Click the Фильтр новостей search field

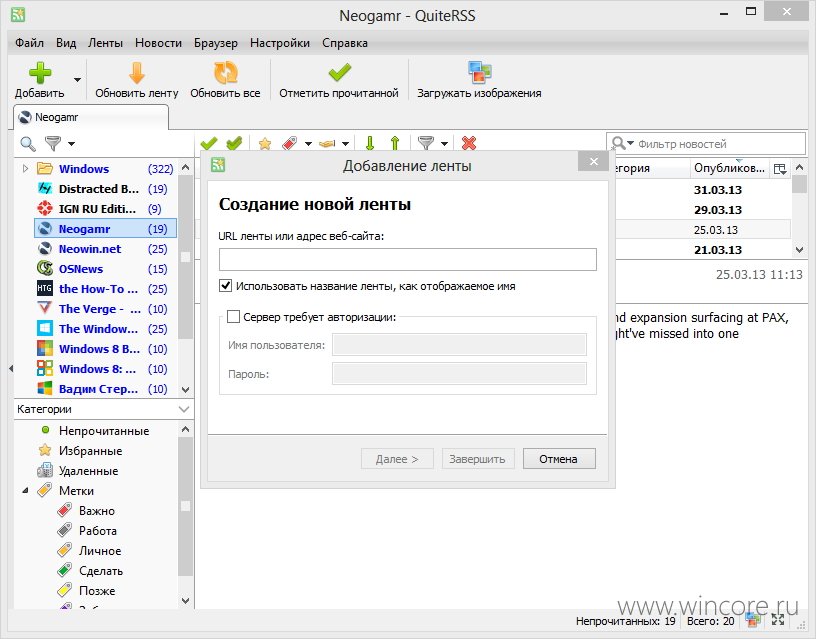coord(706,144)
